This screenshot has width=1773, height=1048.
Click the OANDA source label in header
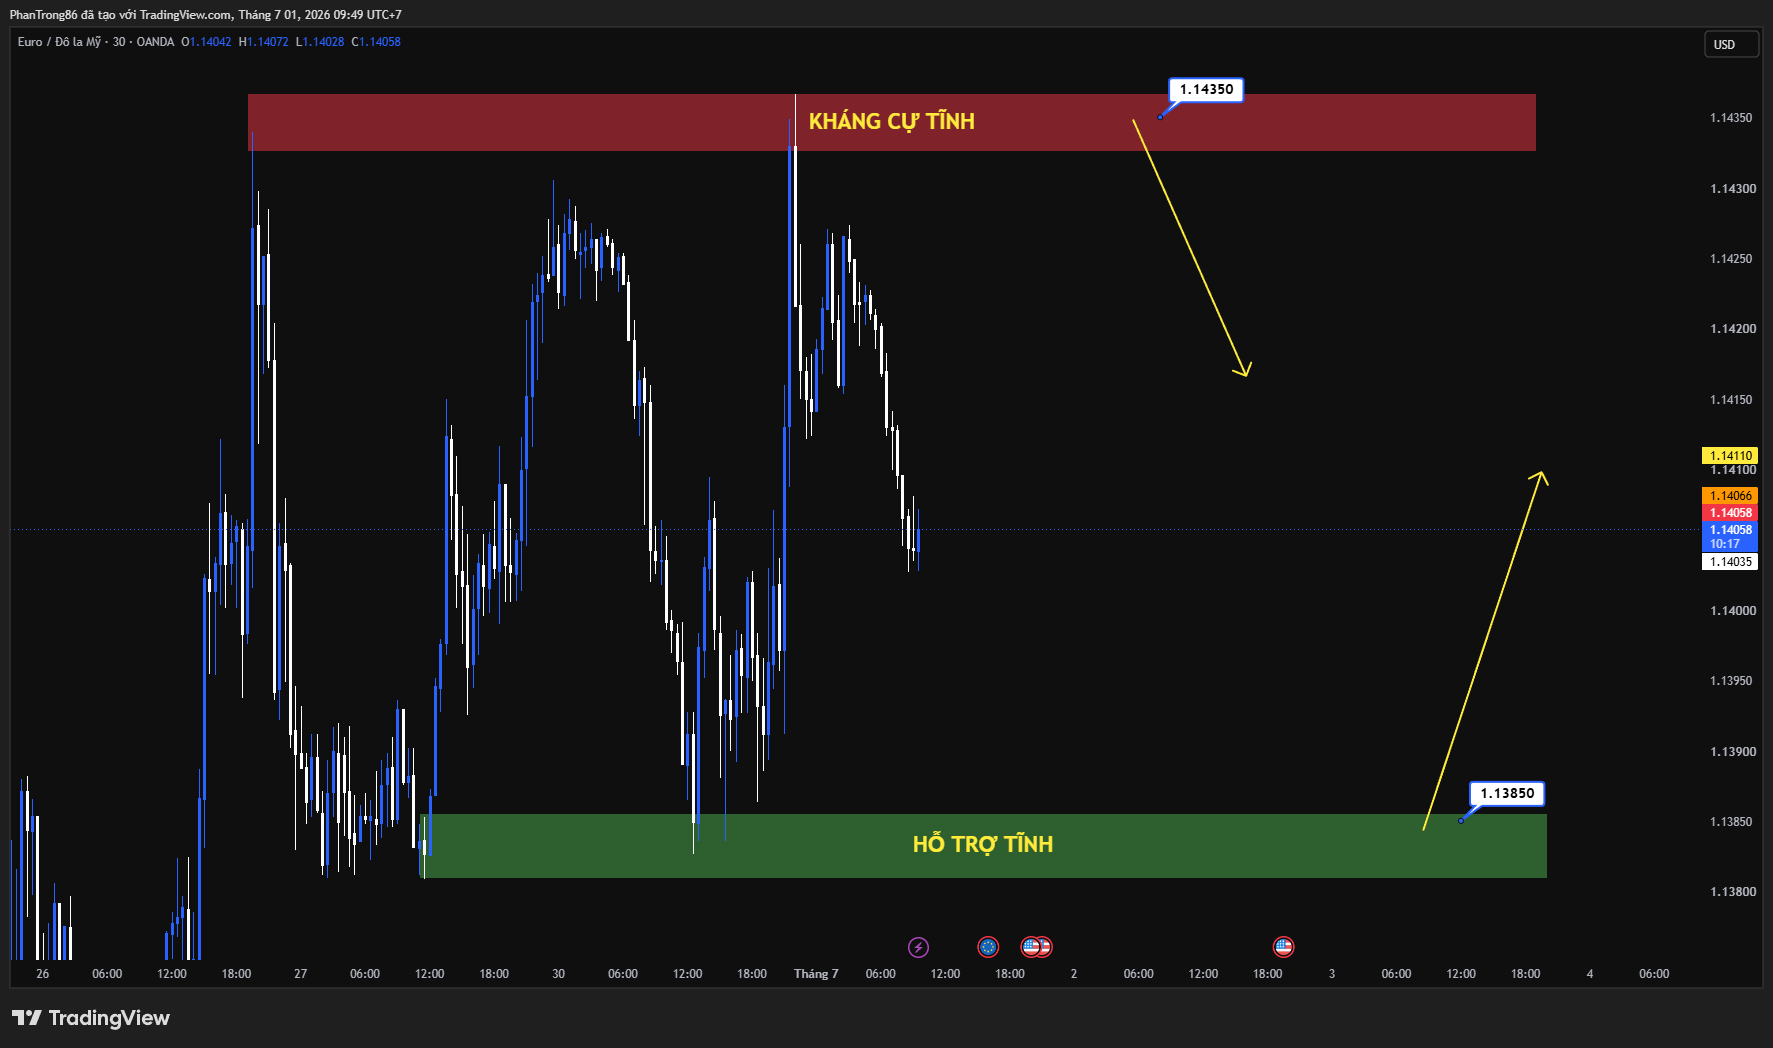tap(155, 42)
